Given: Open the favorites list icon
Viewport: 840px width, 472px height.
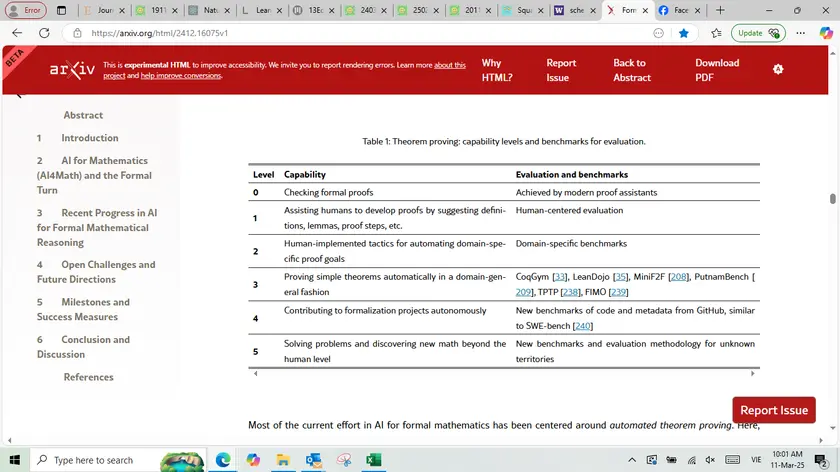Looking at the screenshot, I should click(716, 33).
